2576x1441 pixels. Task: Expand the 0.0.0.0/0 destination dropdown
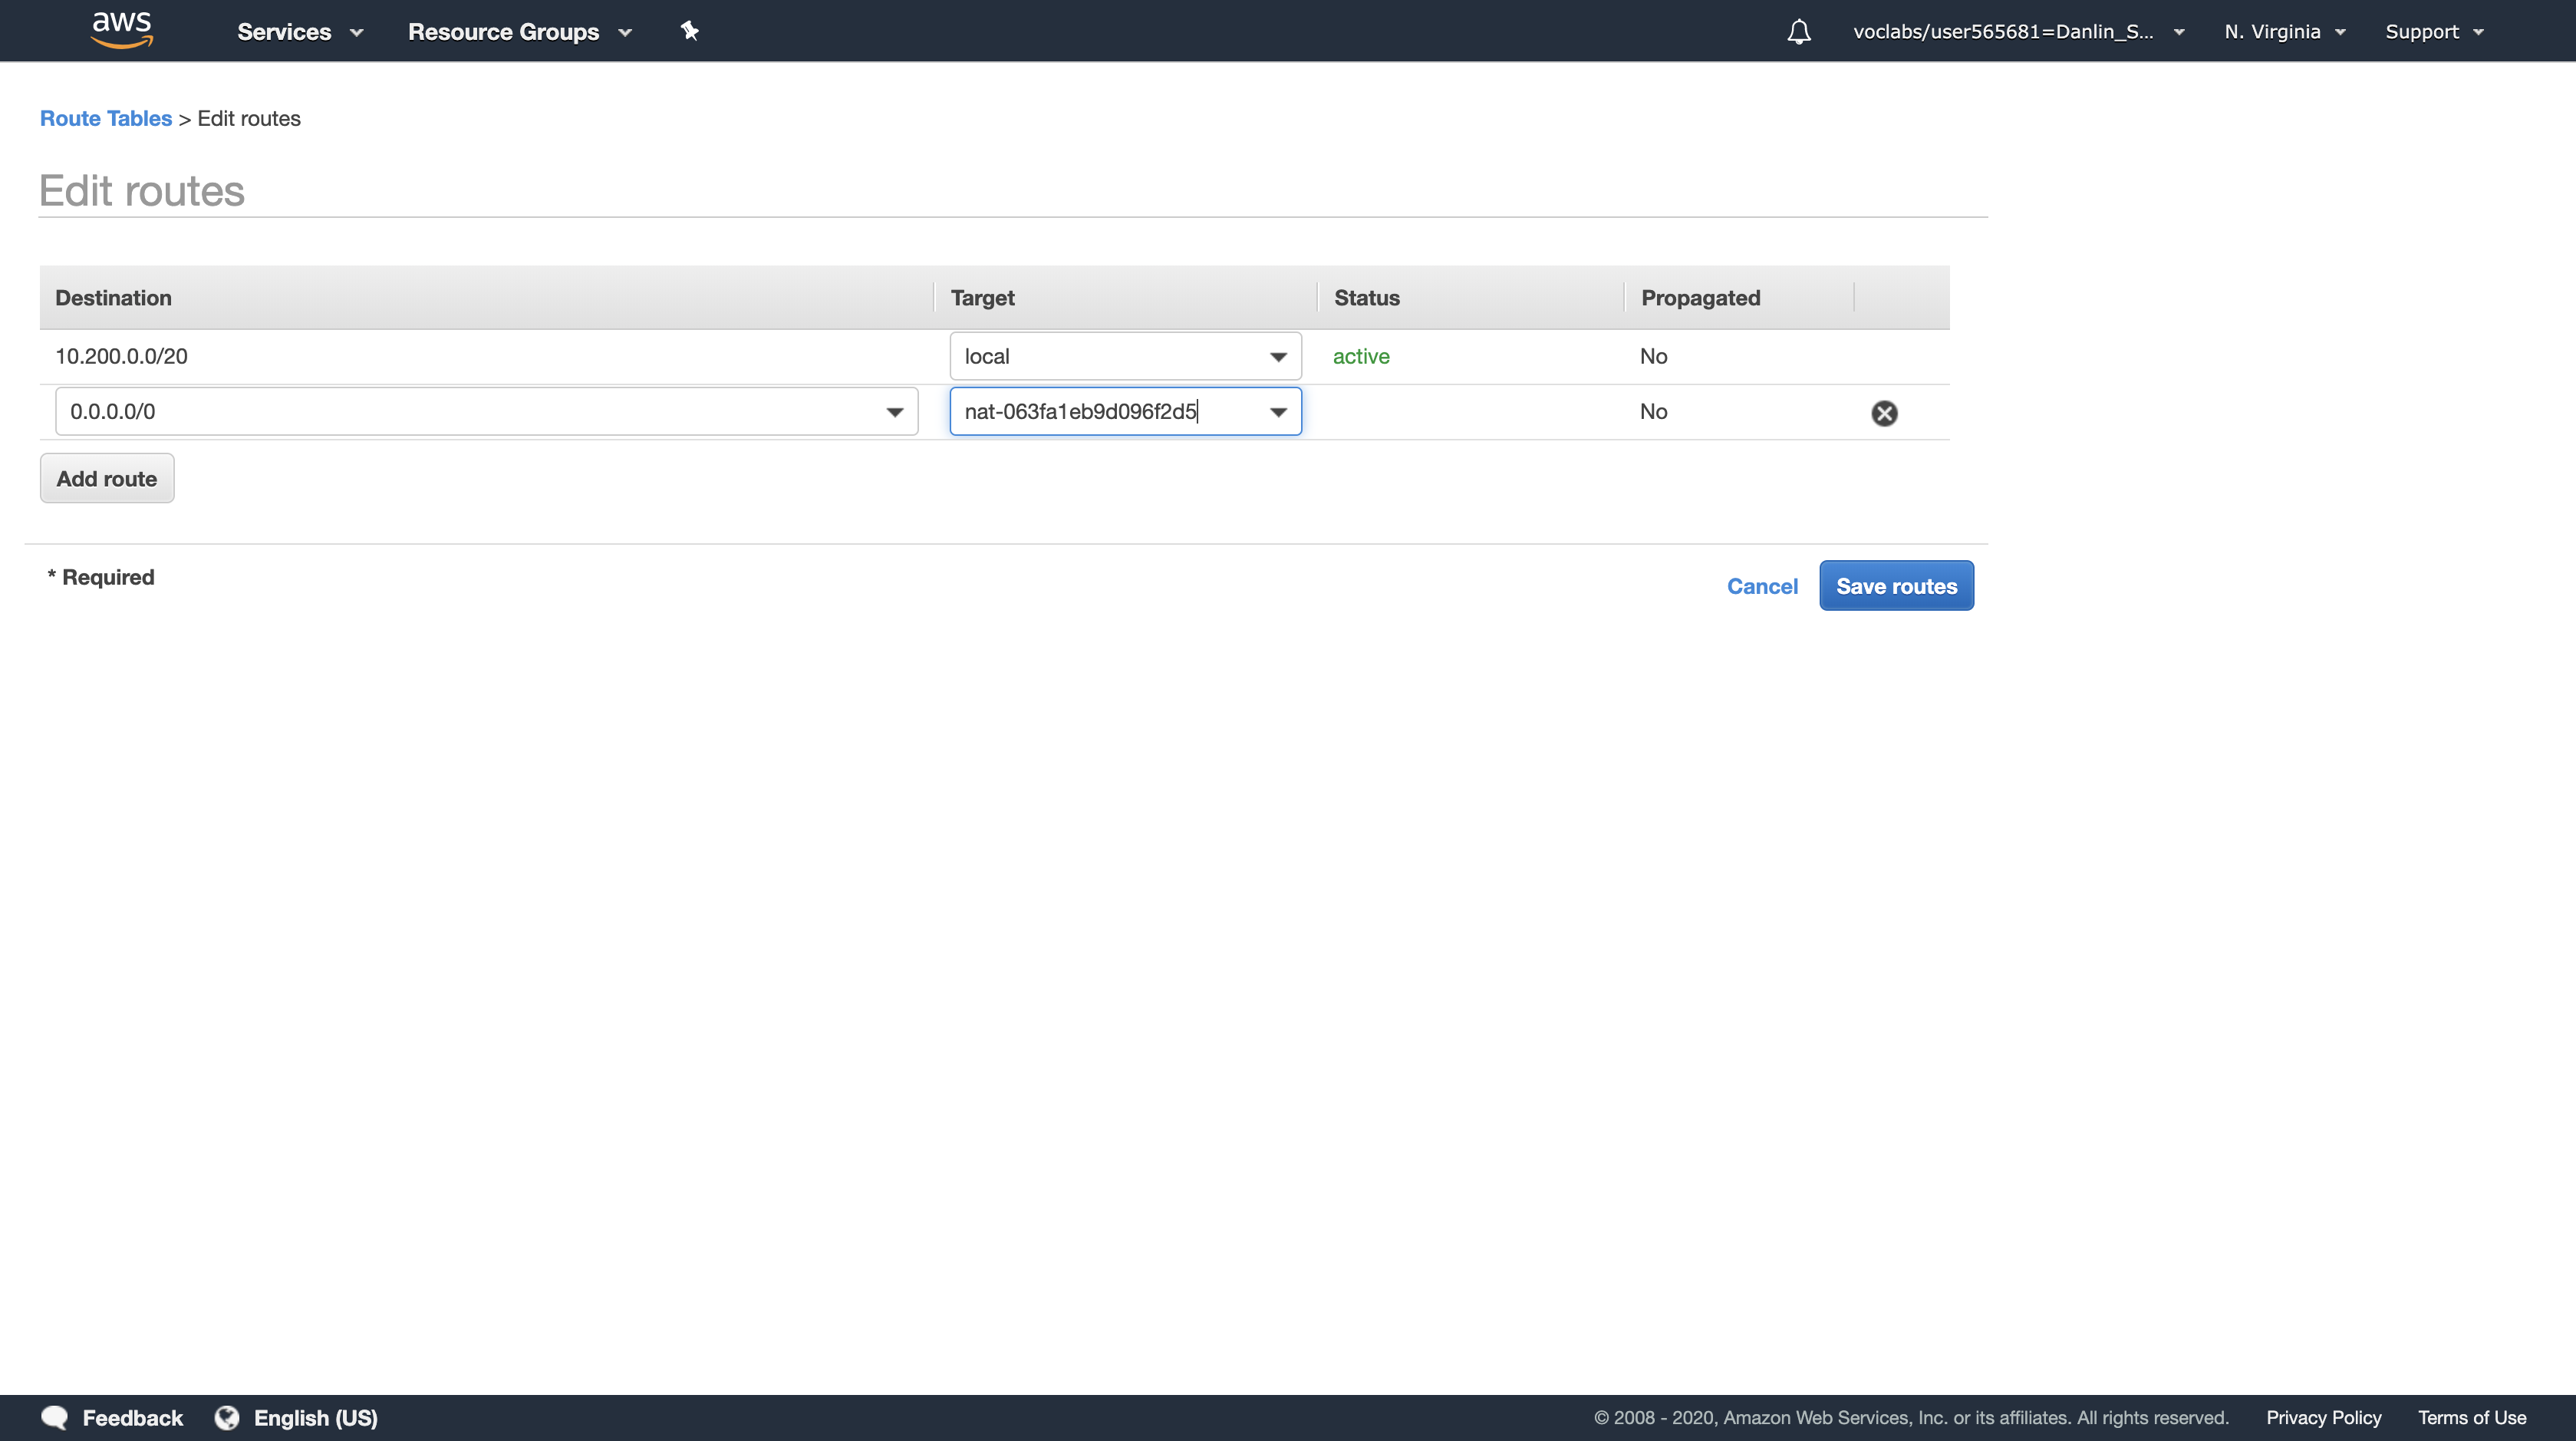894,412
